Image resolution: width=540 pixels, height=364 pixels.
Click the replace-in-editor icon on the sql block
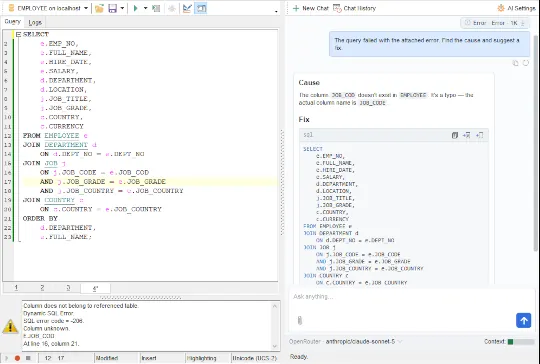(x=467, y=135)
